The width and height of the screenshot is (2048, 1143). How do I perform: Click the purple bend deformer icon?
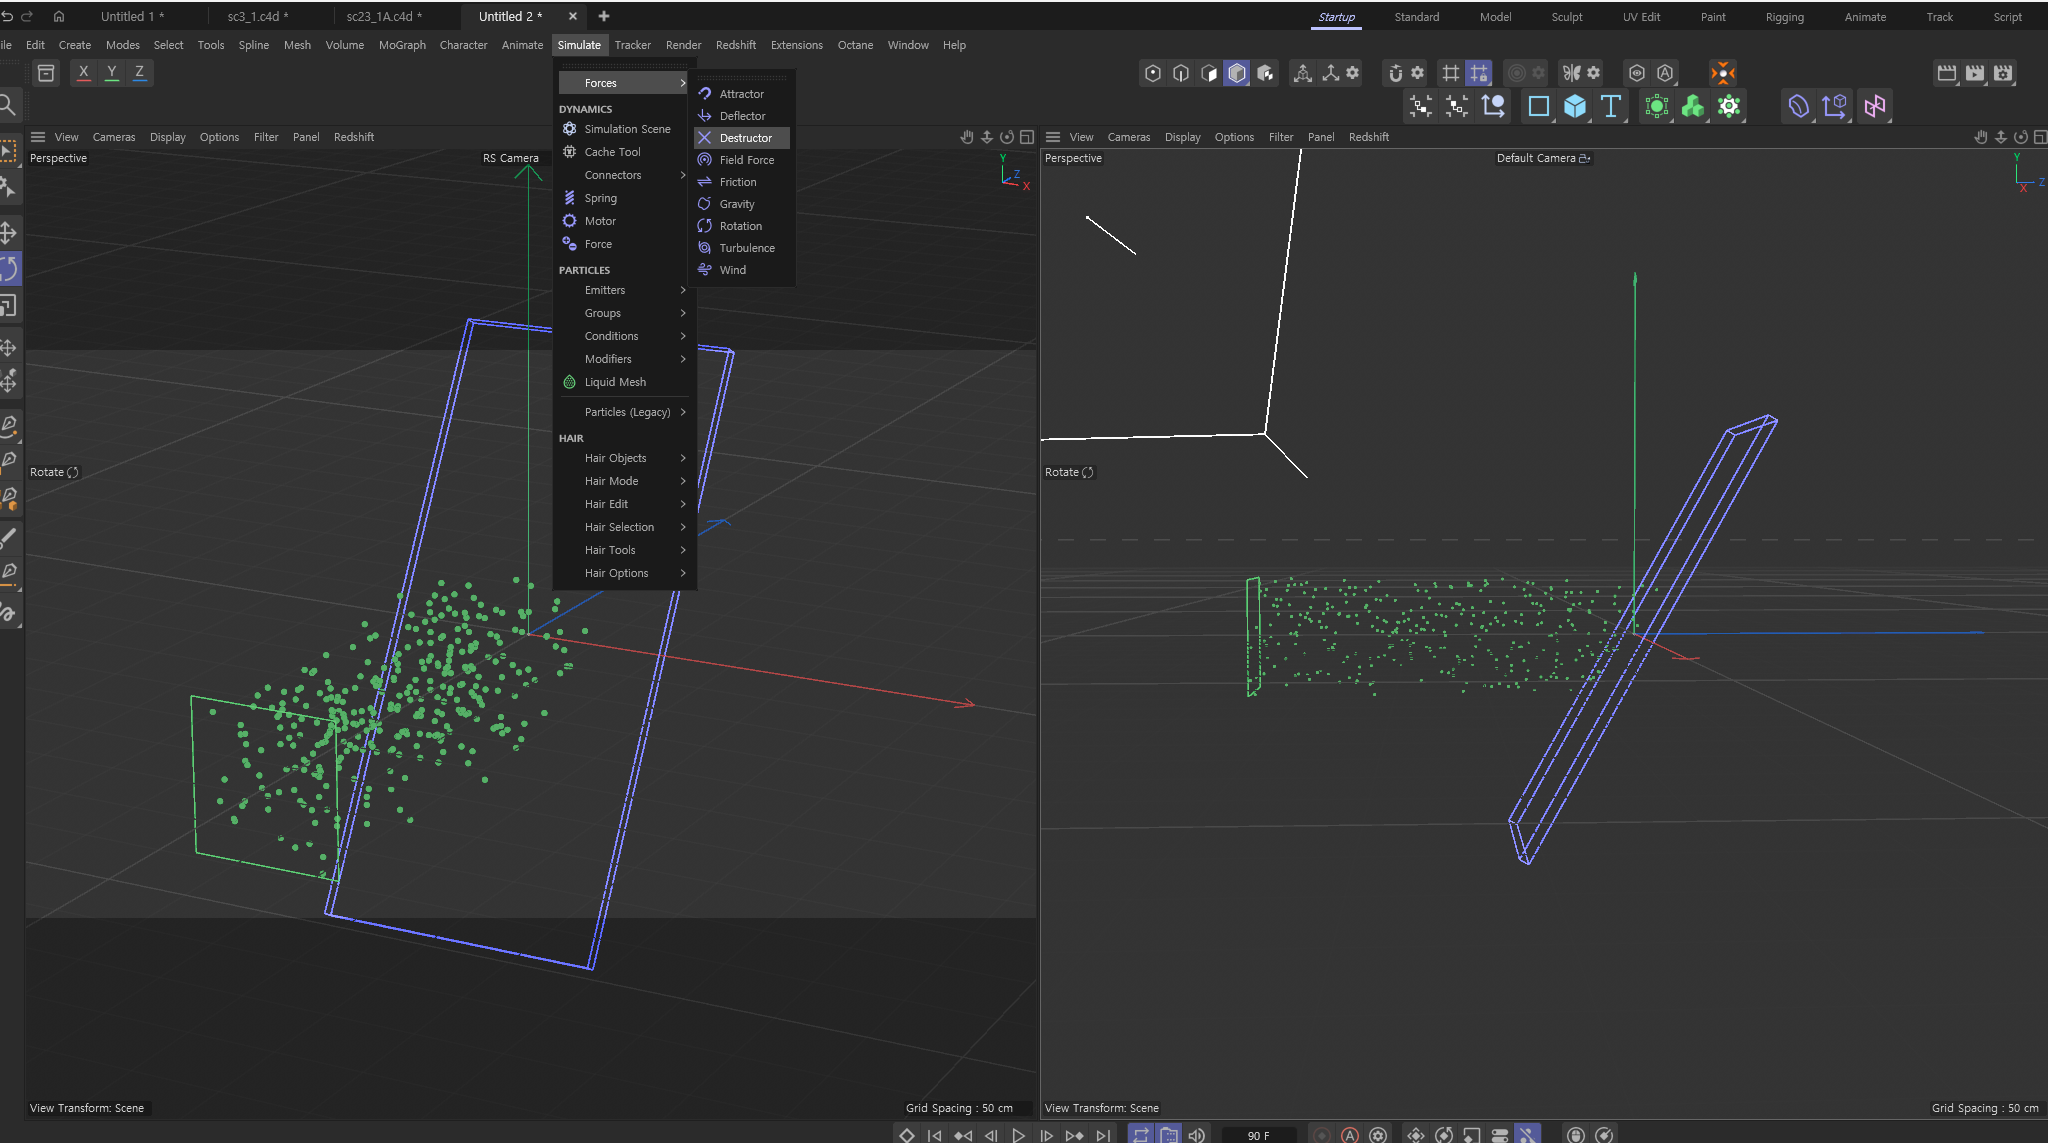coord(1799,106)
